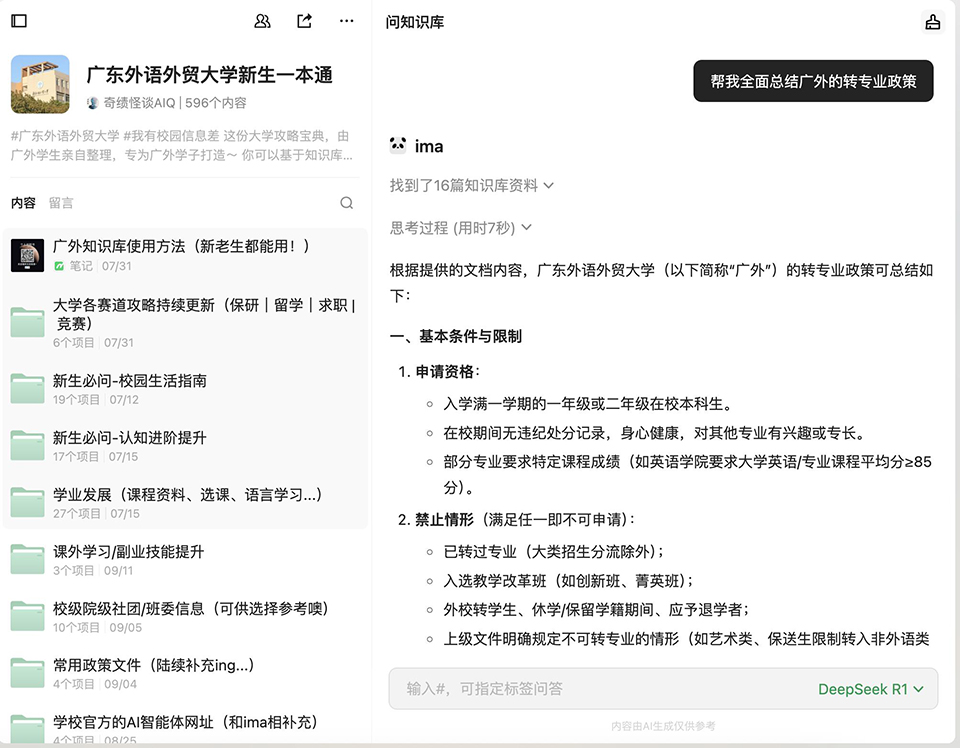The height and width of the screenshot is (748, 960).
Task: Open the 校级院级社团/班委信息 folder
Action: coord(190,609)
